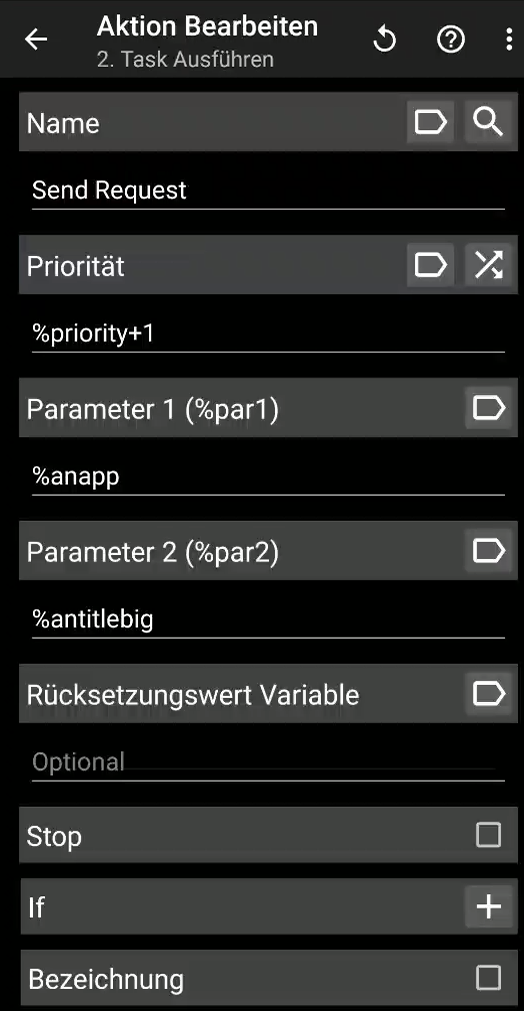Tap the Aktion Bearbeiten title text
This screenshot has height=1011, width=524.
[x=207, y=26]
